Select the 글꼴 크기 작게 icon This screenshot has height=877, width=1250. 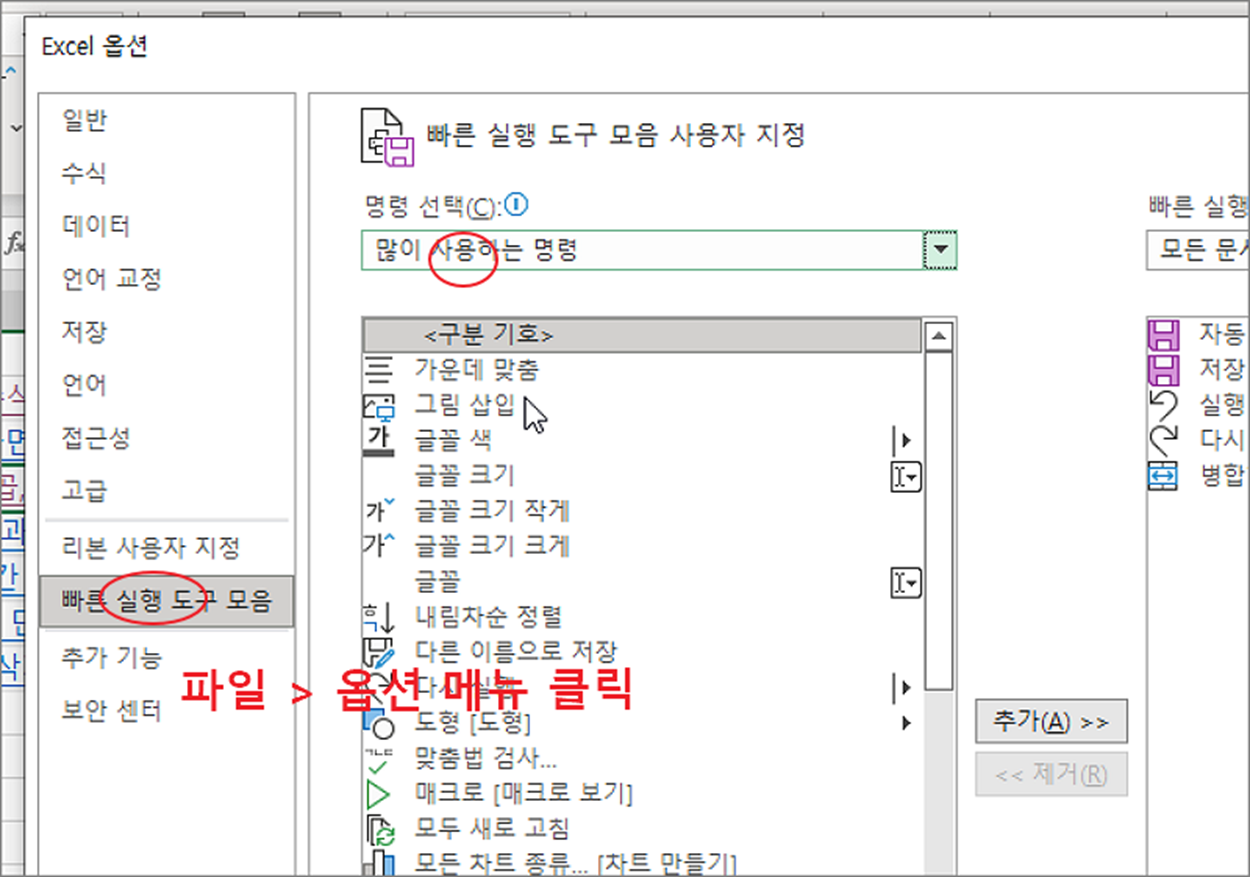[379, 510]
